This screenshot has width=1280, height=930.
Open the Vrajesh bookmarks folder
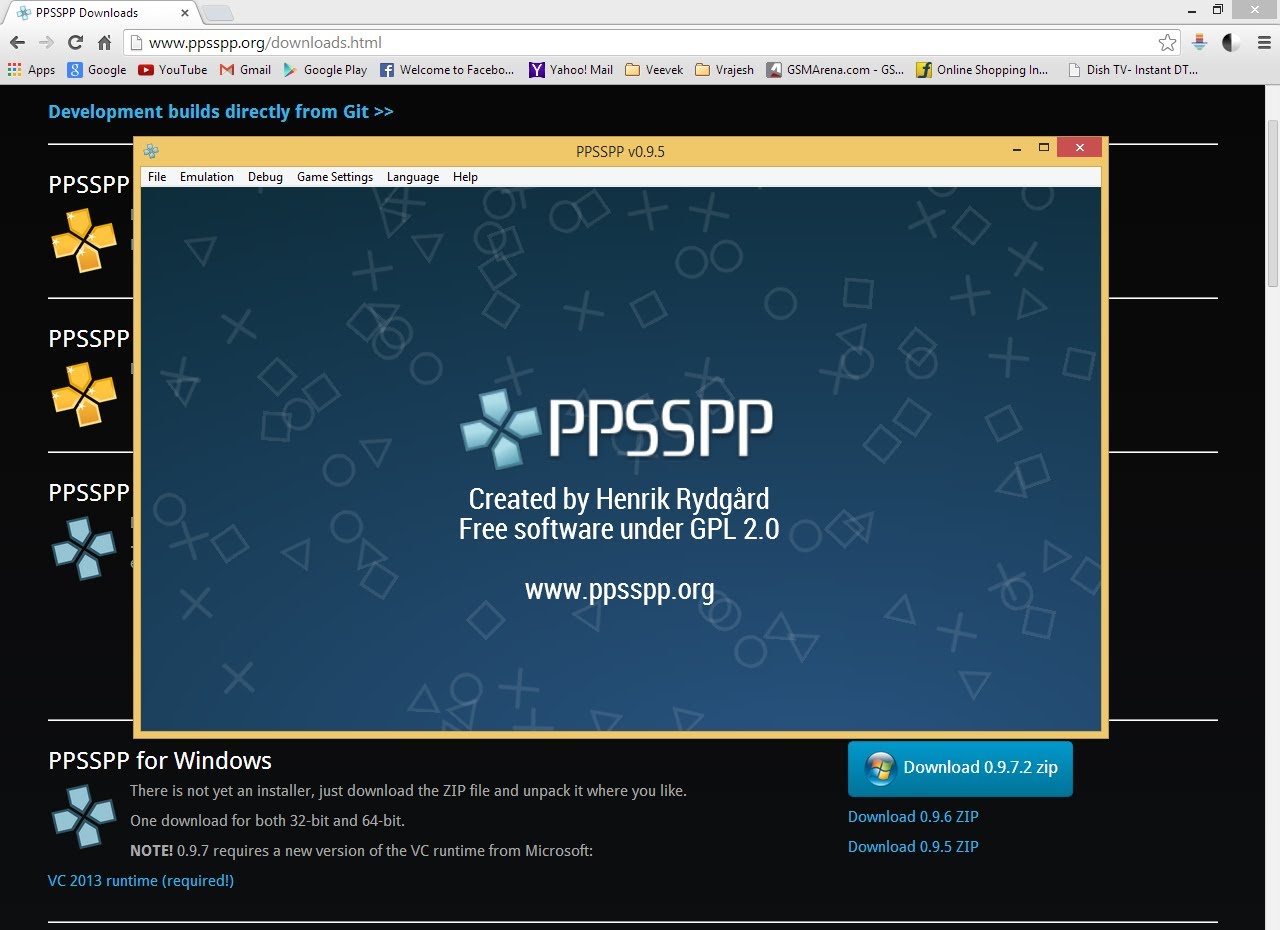coord(725,70)
